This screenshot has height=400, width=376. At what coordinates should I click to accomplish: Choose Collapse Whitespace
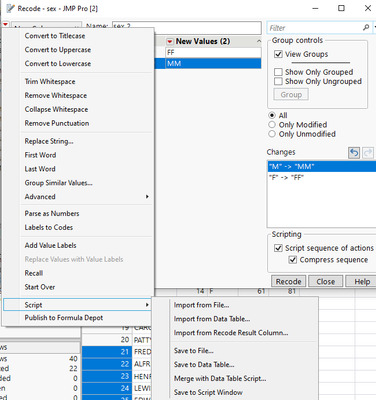(x=56, y=110)
